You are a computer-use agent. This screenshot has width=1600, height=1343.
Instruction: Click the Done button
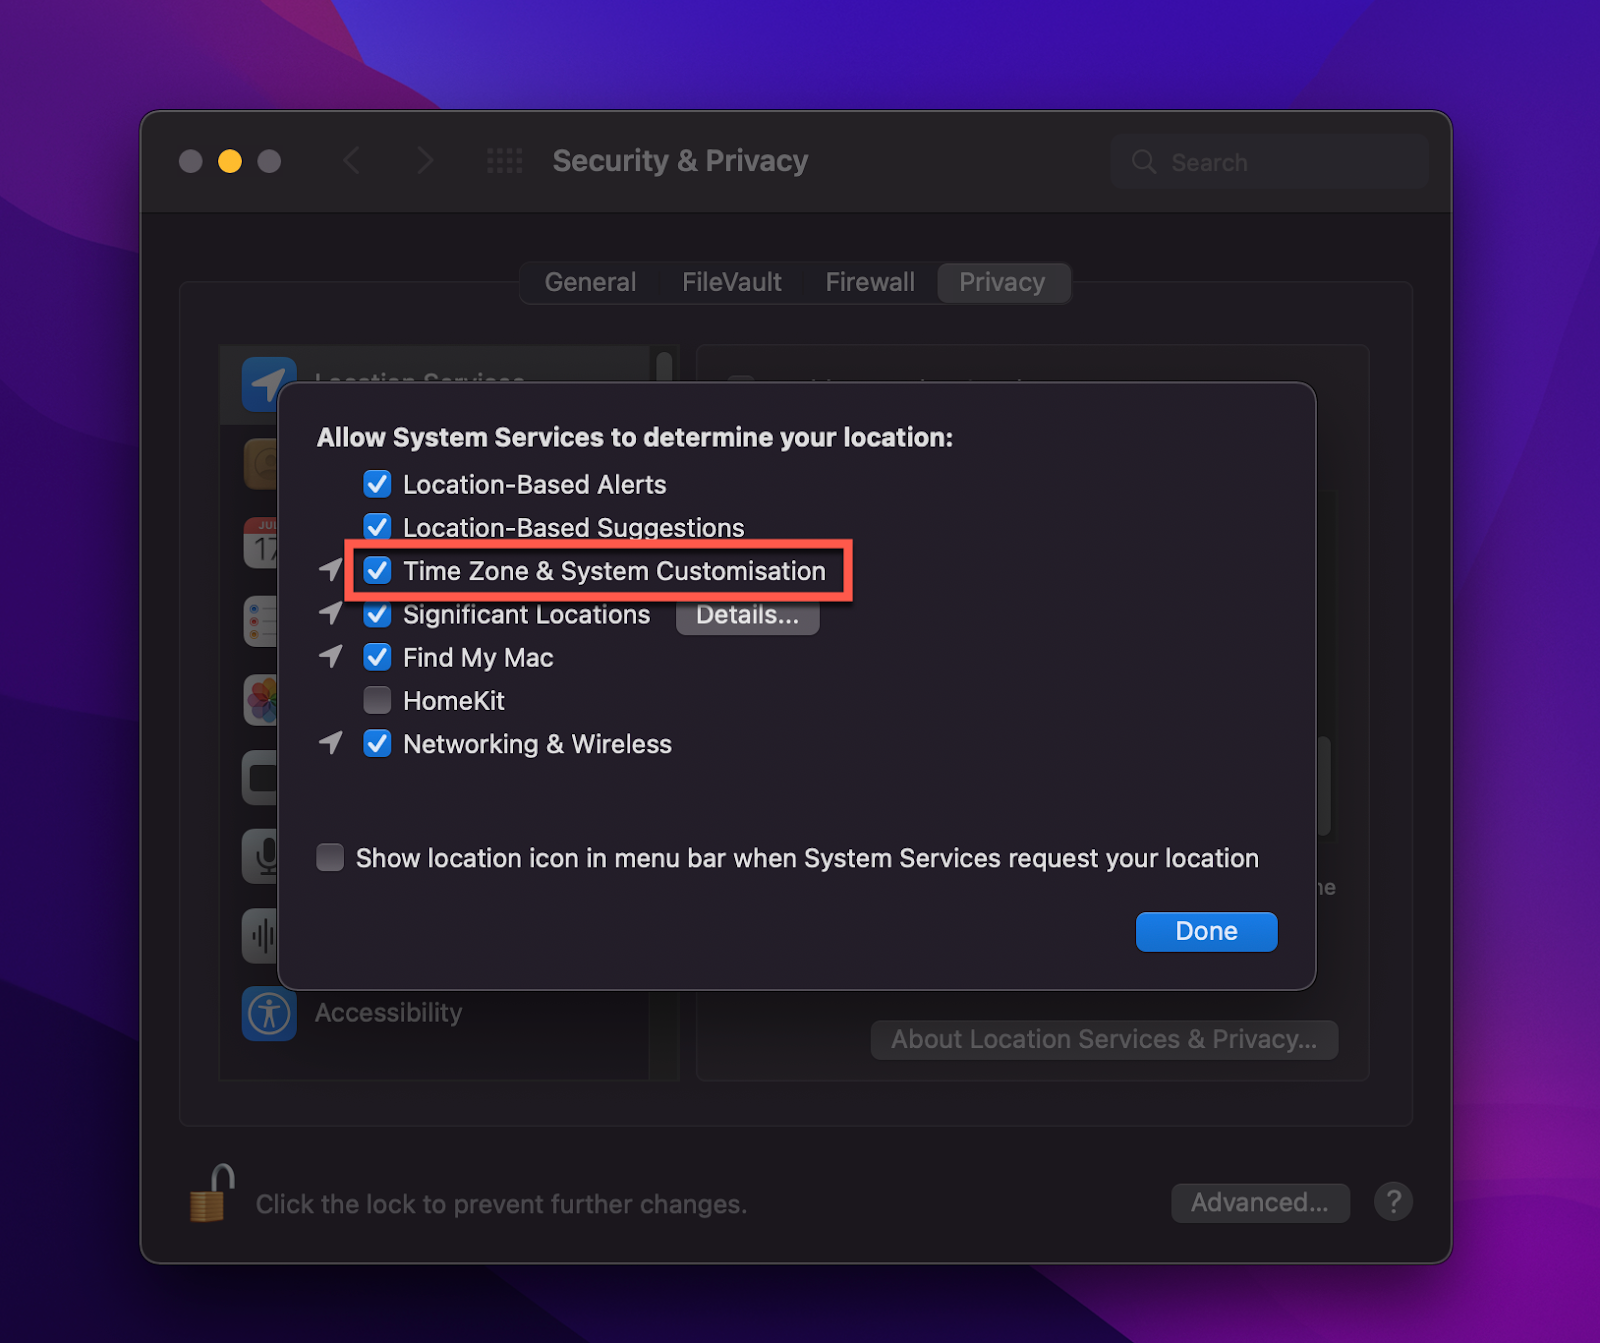tap(1205, 931)
